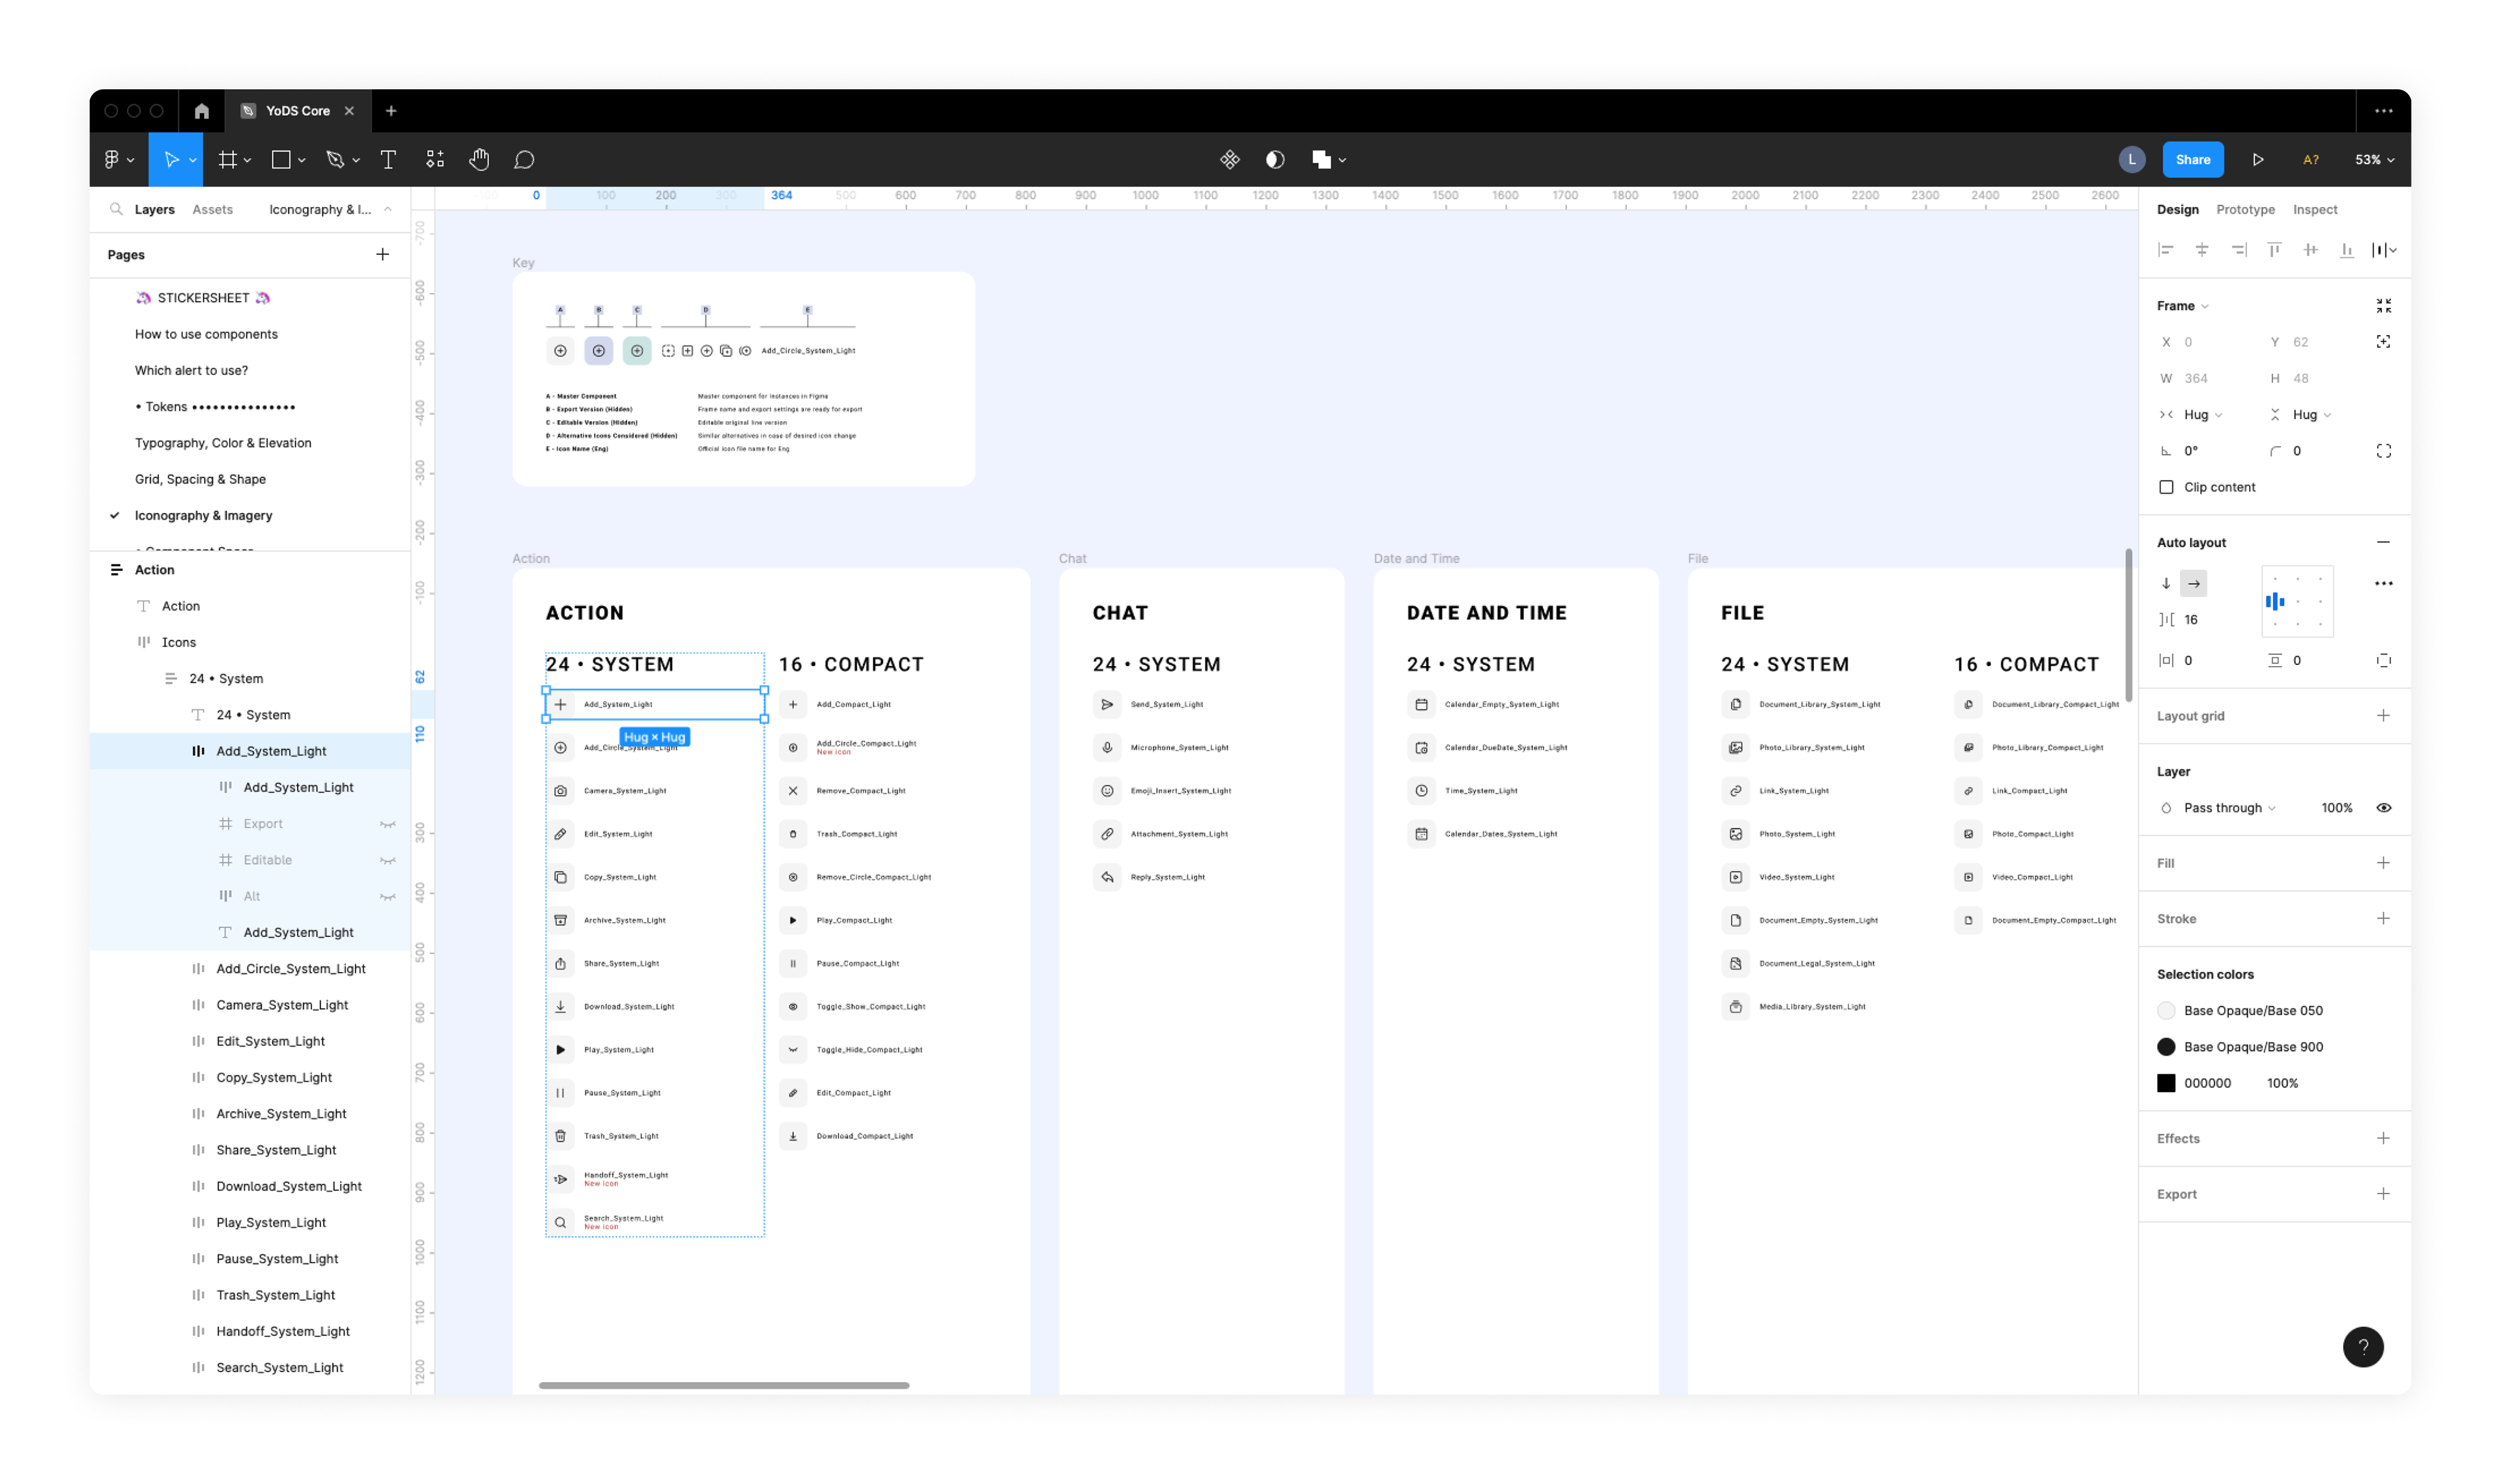Toggle layer visibility eye icon
The image size is (2501, 1484).
pos(2383,808)
